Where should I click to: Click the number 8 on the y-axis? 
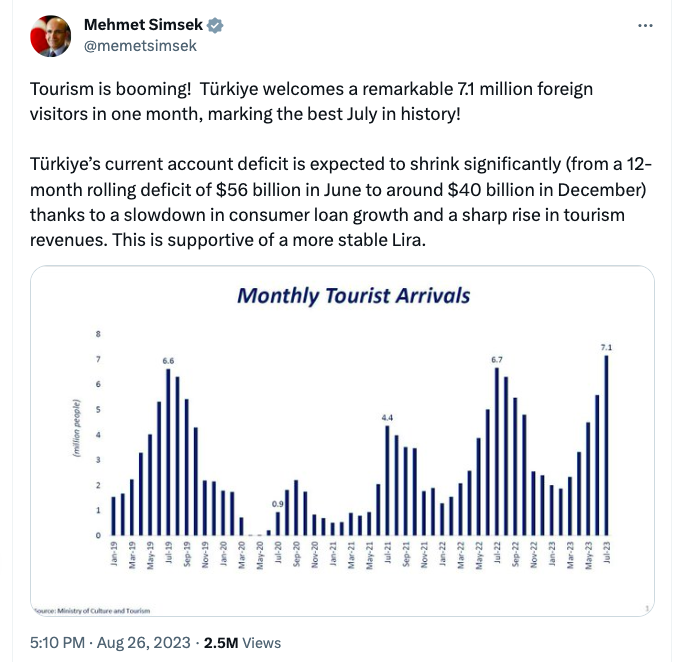click(x=98, y=333)
